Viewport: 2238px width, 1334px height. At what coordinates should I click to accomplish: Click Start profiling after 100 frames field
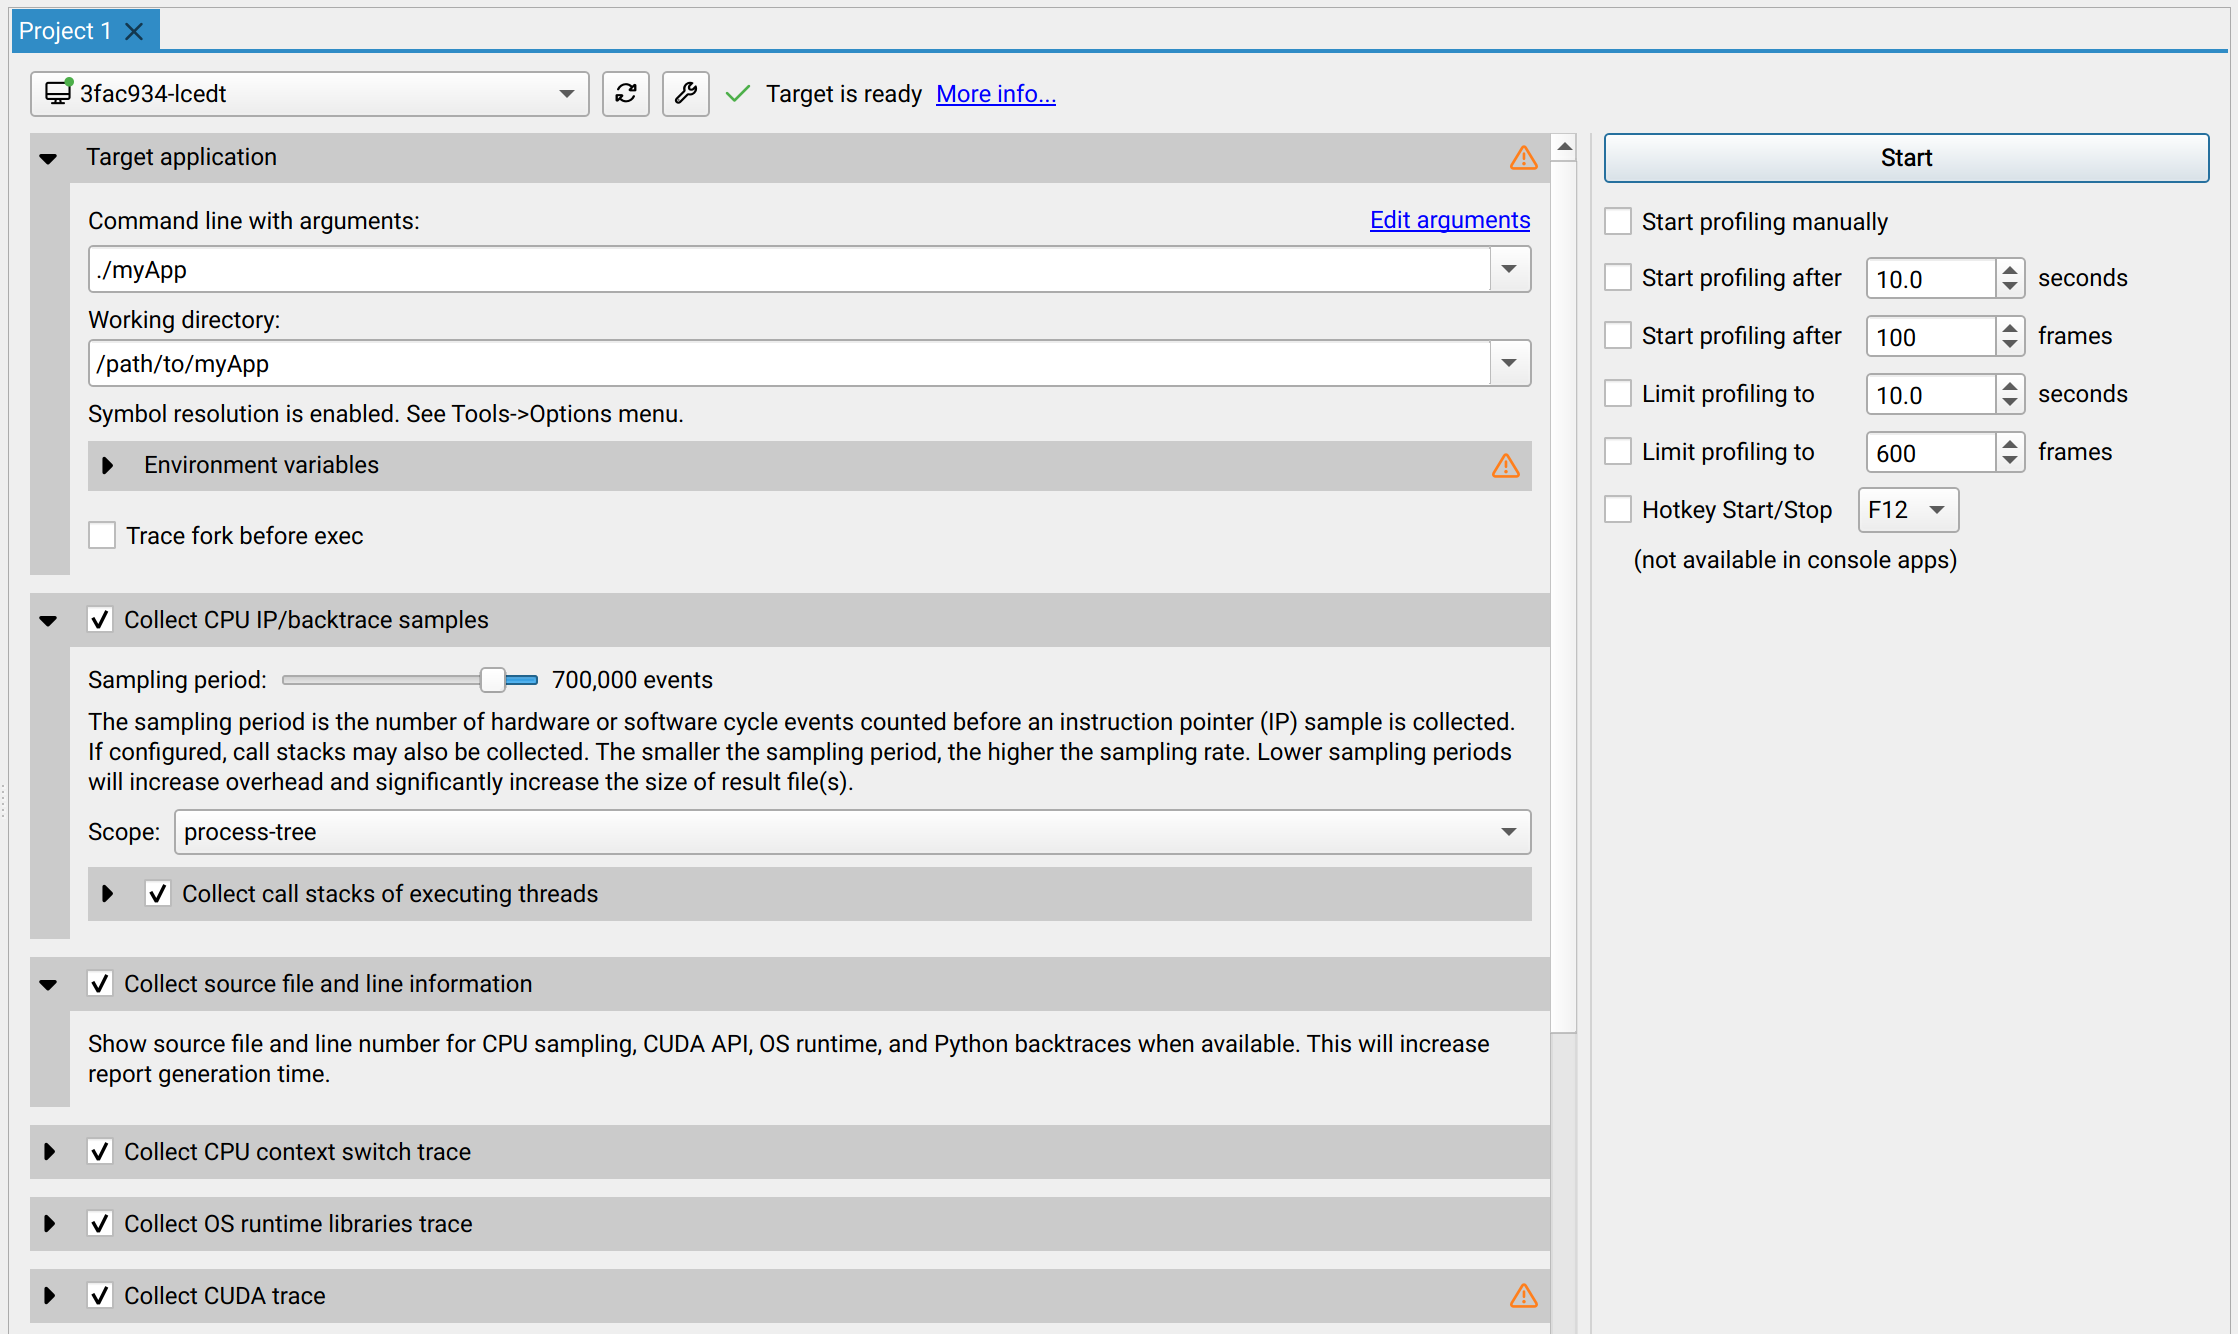point(1930,337)
